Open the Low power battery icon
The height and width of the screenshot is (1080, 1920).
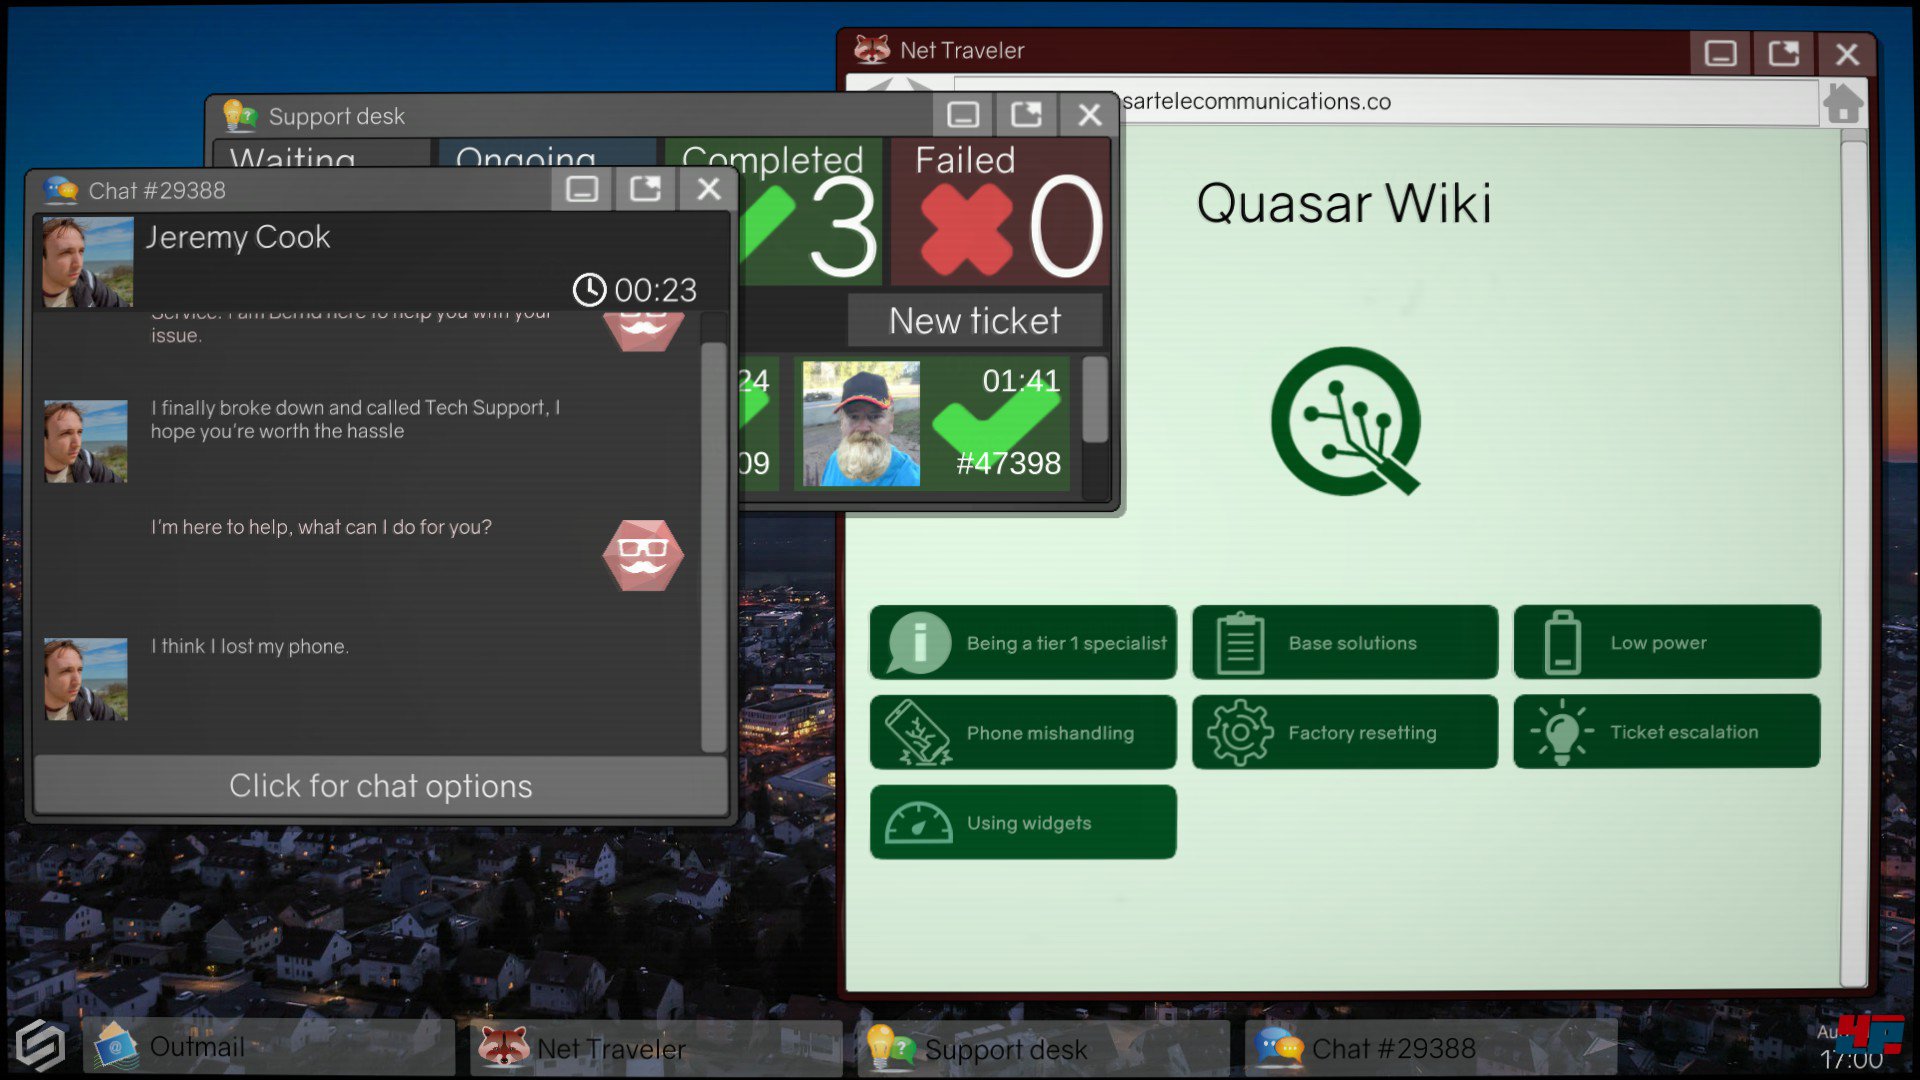[x=1562, y=643]
